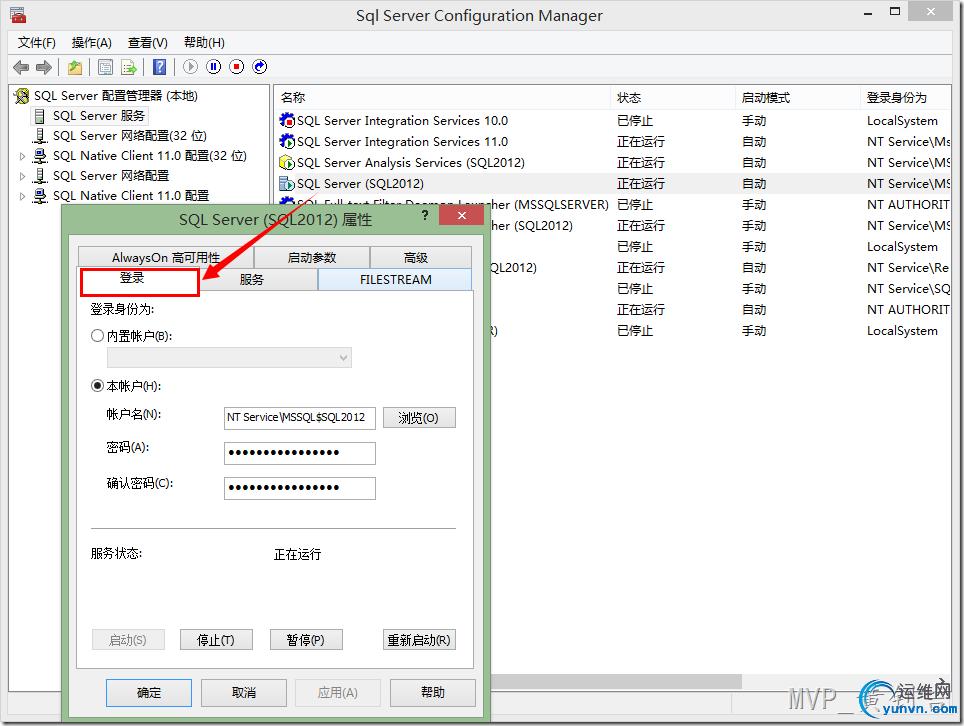Expand the SQL Native Client 11.0 配置 node
Screen dimensions: 964x726
click(x=23, y=196)
